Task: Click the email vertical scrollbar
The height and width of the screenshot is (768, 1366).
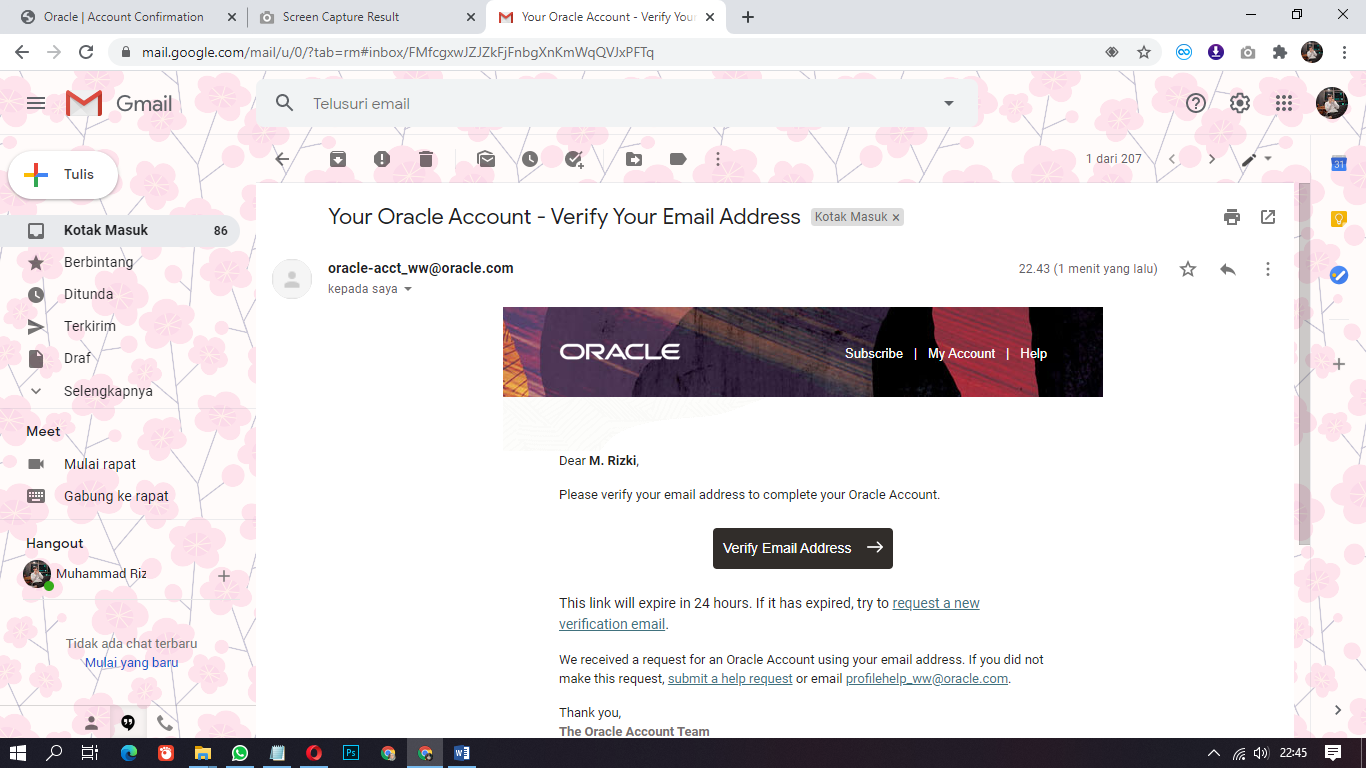Action: coord(1303,362)
